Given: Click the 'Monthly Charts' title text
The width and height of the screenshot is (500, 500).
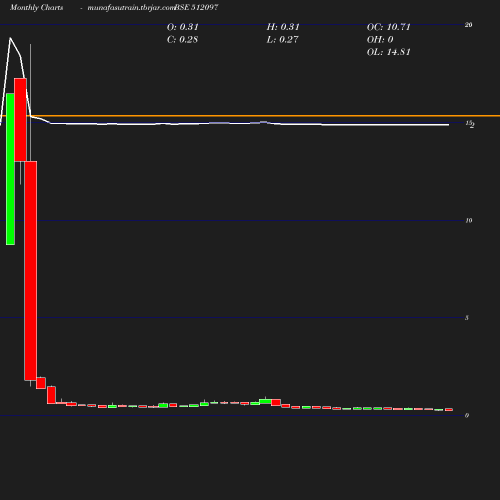Looking at the screenshot, I should pos(36,8).
